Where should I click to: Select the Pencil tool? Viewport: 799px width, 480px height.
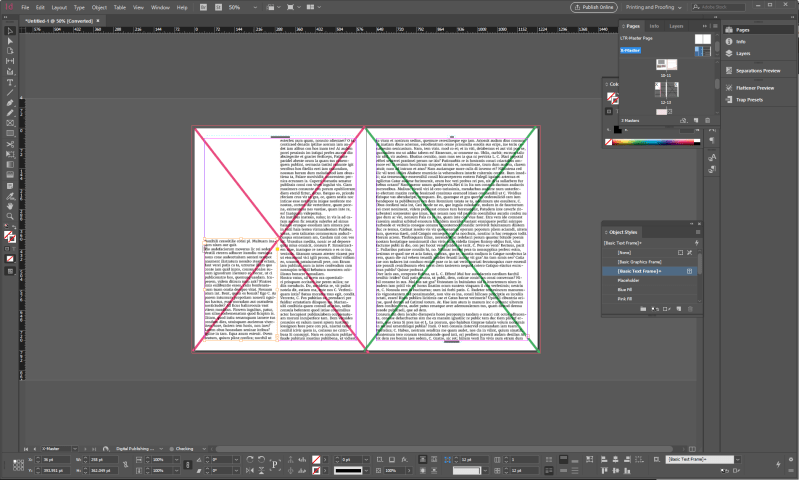click(x=10, y=113)
